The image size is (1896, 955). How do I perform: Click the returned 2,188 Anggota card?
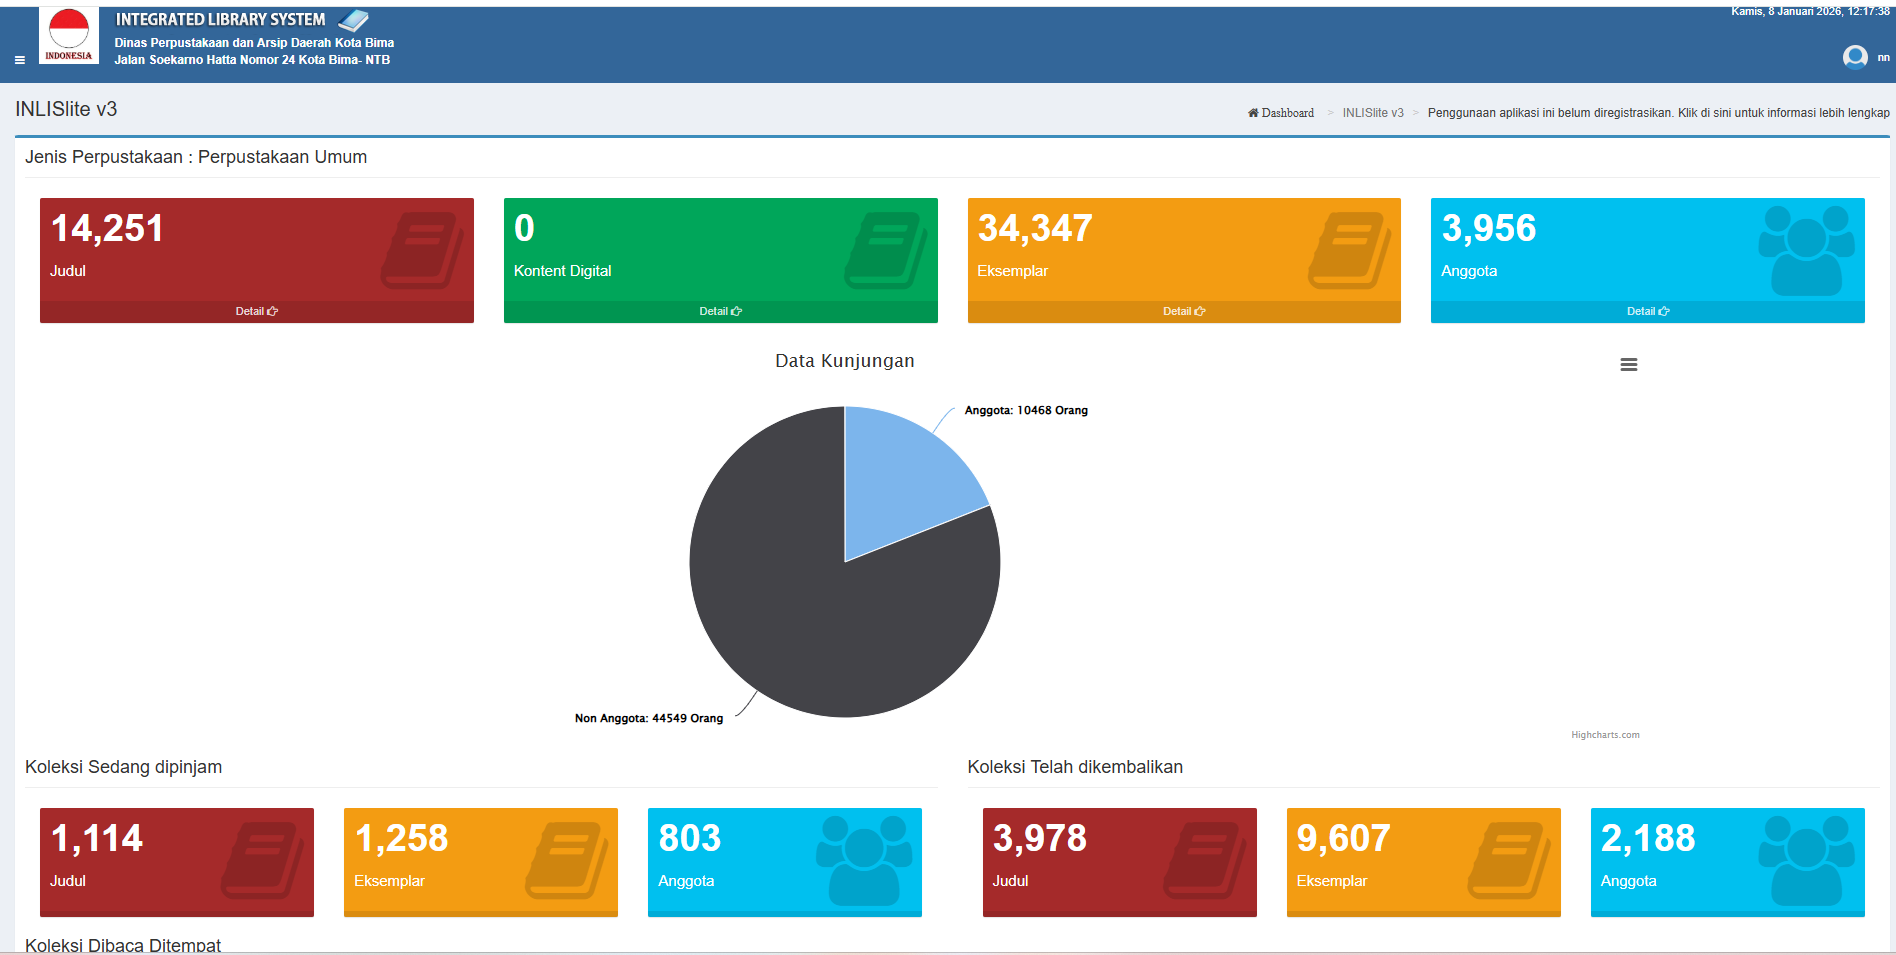1727,862
